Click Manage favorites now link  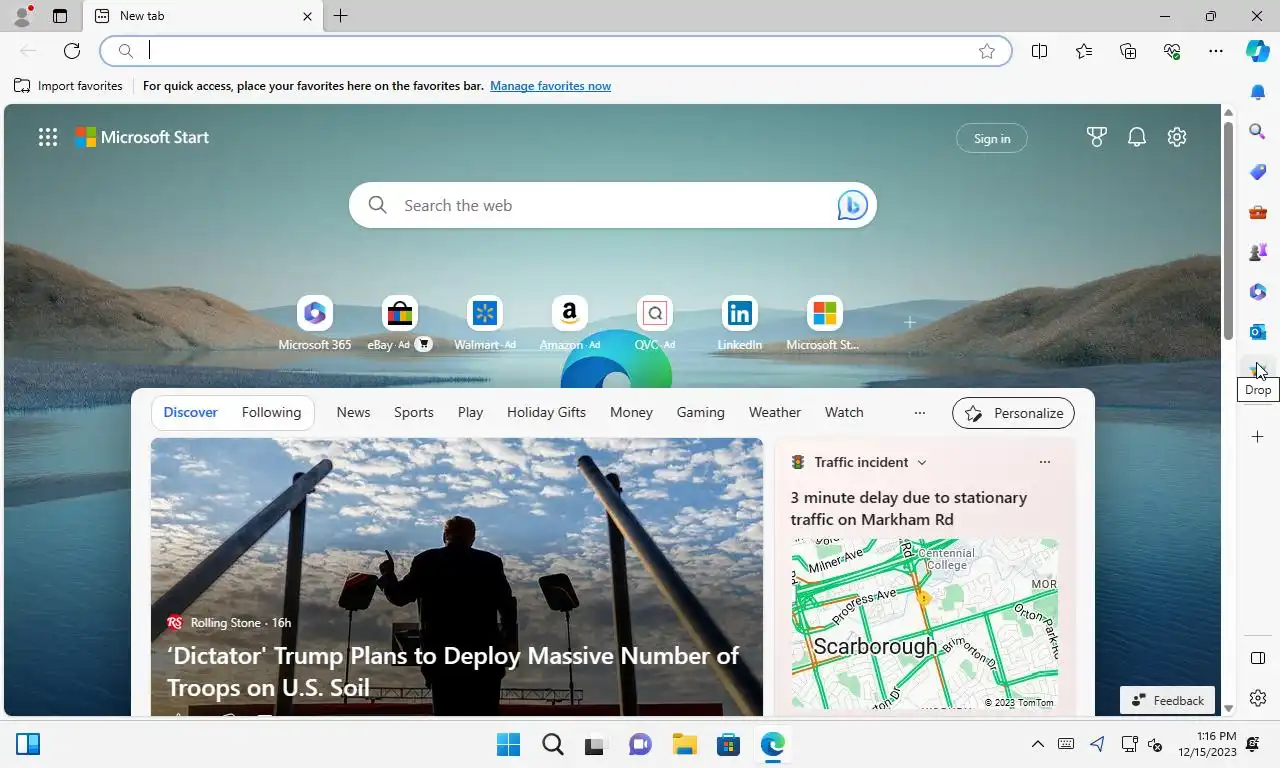[550, 86]
